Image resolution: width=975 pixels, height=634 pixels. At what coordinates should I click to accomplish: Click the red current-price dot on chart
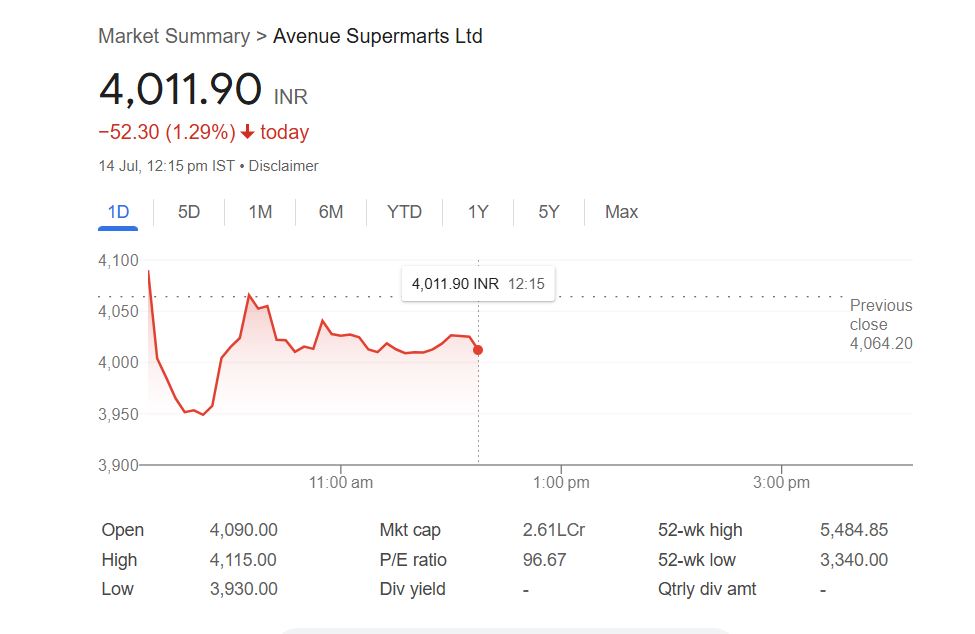[478, 350]
